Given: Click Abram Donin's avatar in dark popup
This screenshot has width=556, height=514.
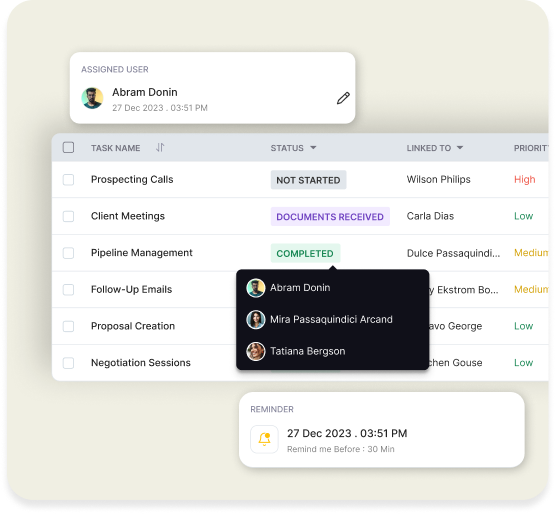Looking at the screenshot, I should (x=256, y=288).
